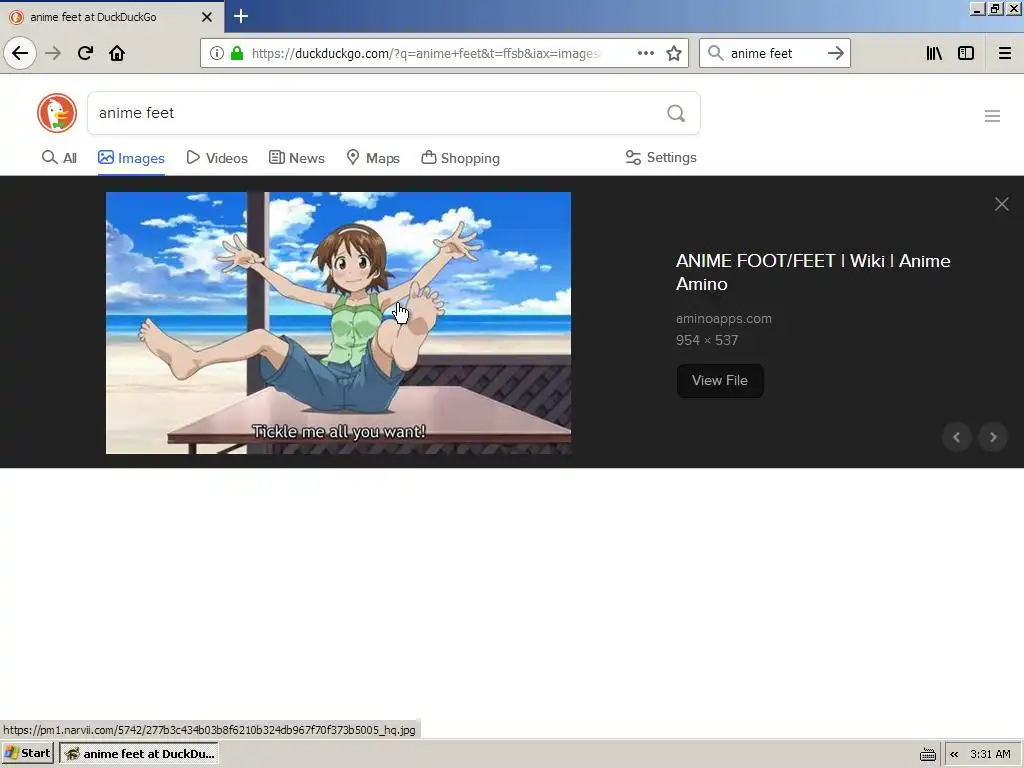Submit Firefox search box with arrow
The image size is (1024, 768).
pyautogui.click(x=836, y=53)
